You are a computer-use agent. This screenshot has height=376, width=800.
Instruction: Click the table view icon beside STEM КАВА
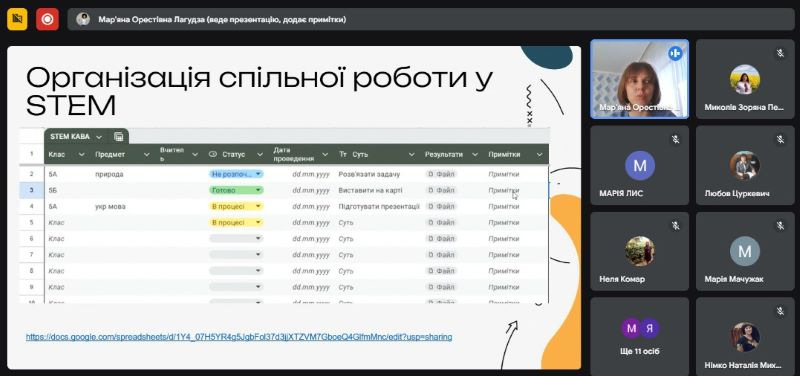[x=118, y=136]
